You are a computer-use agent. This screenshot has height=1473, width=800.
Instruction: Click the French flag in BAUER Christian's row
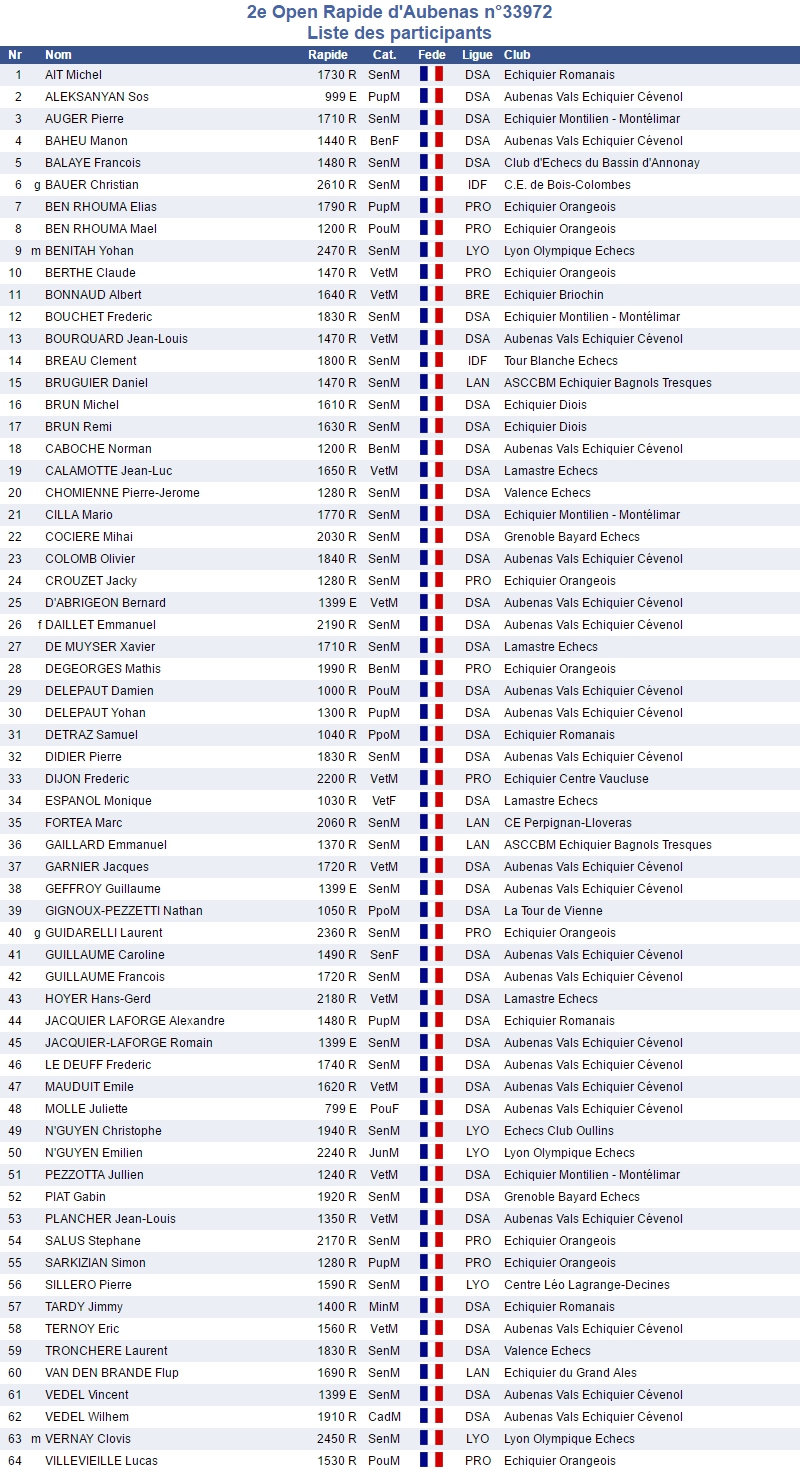(431, 185)
